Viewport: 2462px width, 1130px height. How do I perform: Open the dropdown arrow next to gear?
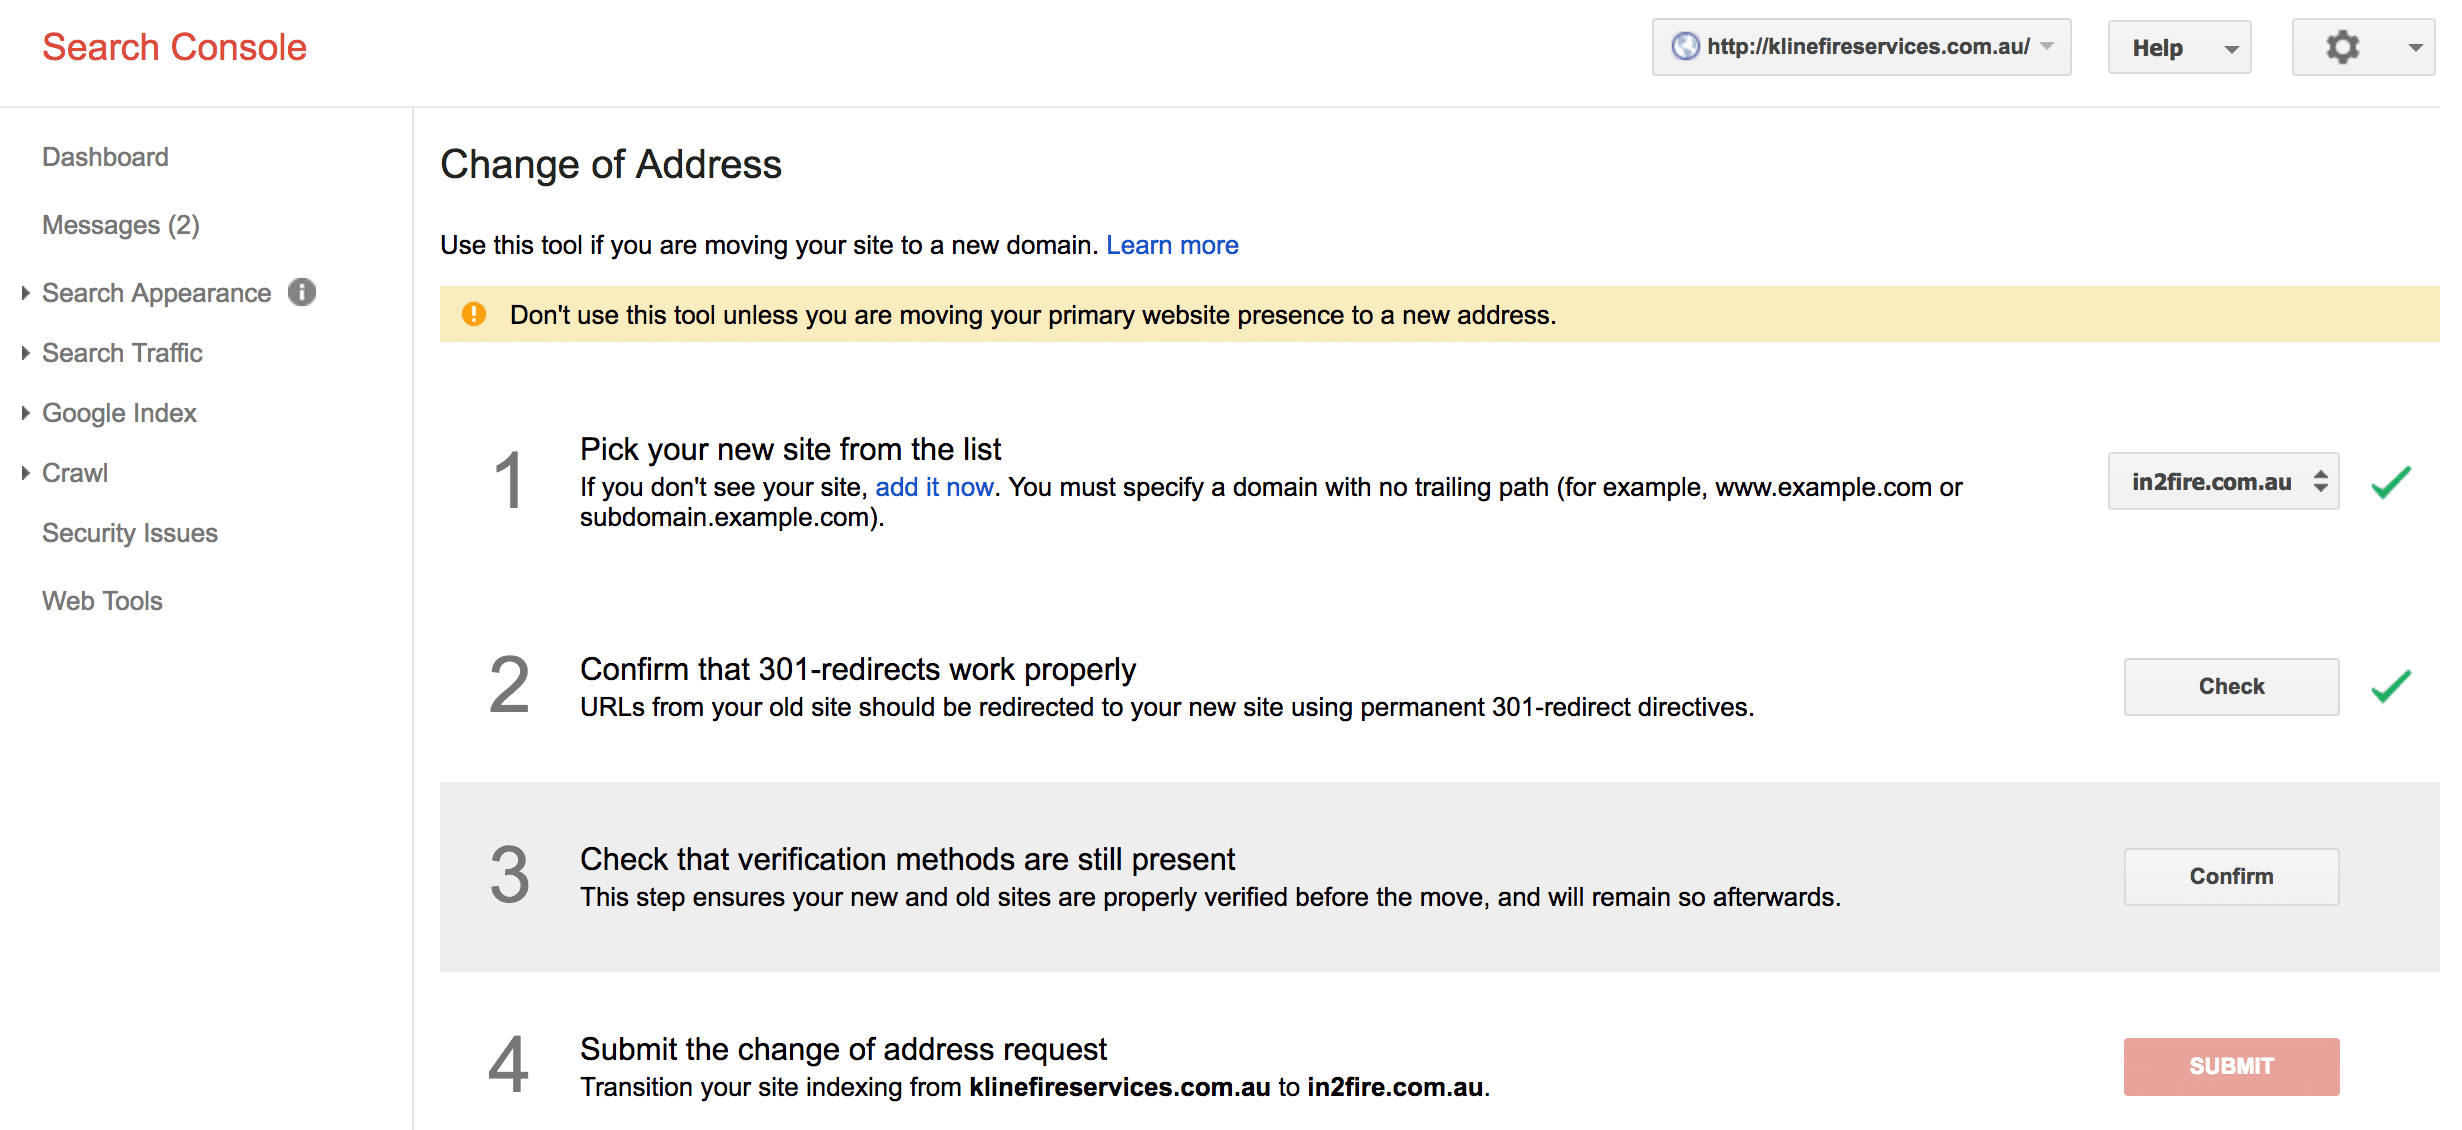click(x=2415, y=47)
